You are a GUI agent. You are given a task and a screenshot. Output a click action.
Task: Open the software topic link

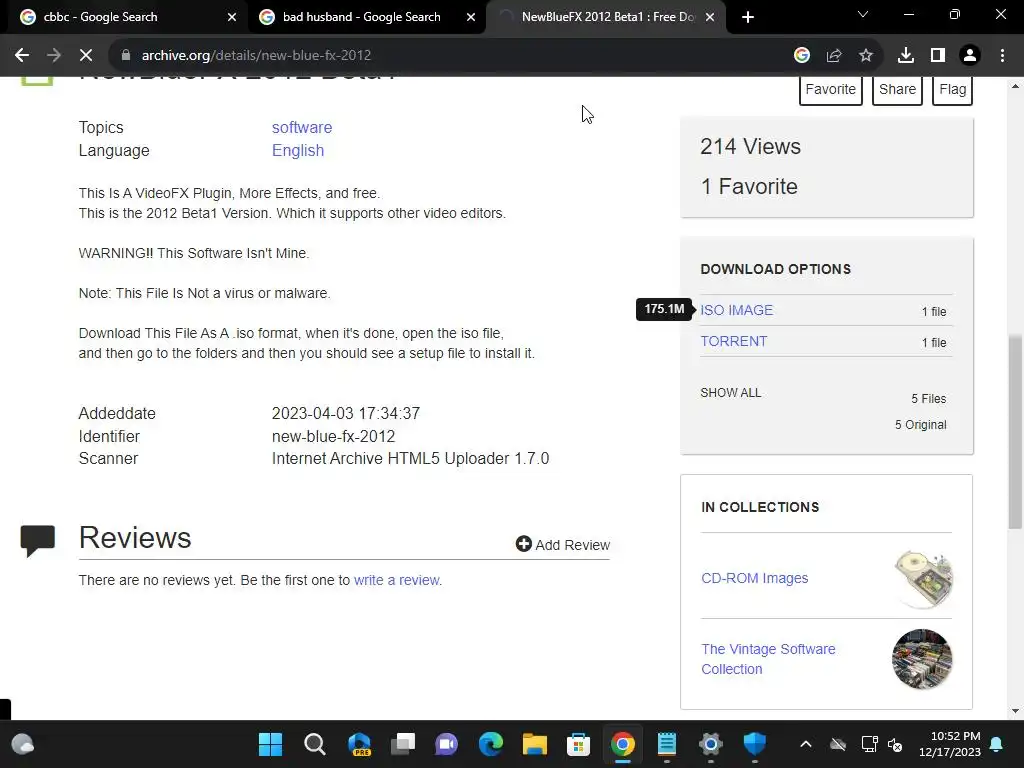tap(302, 127)
